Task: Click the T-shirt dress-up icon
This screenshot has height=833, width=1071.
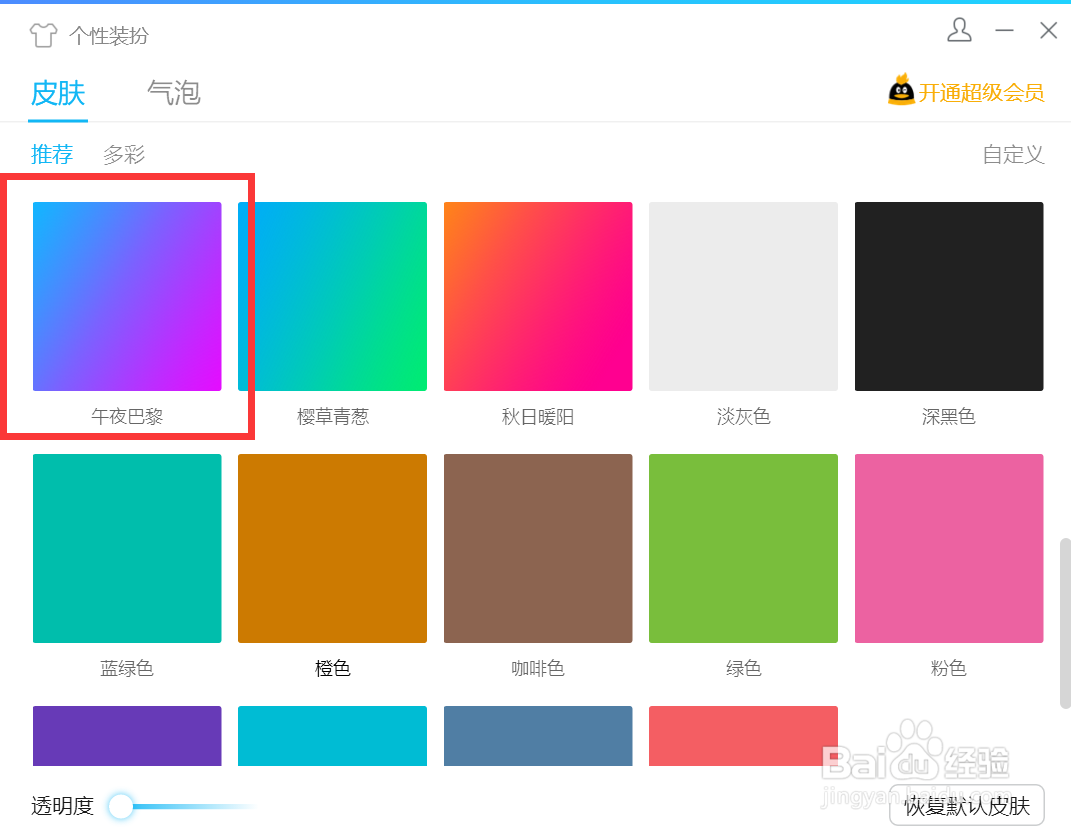Action: coord(43,35)
